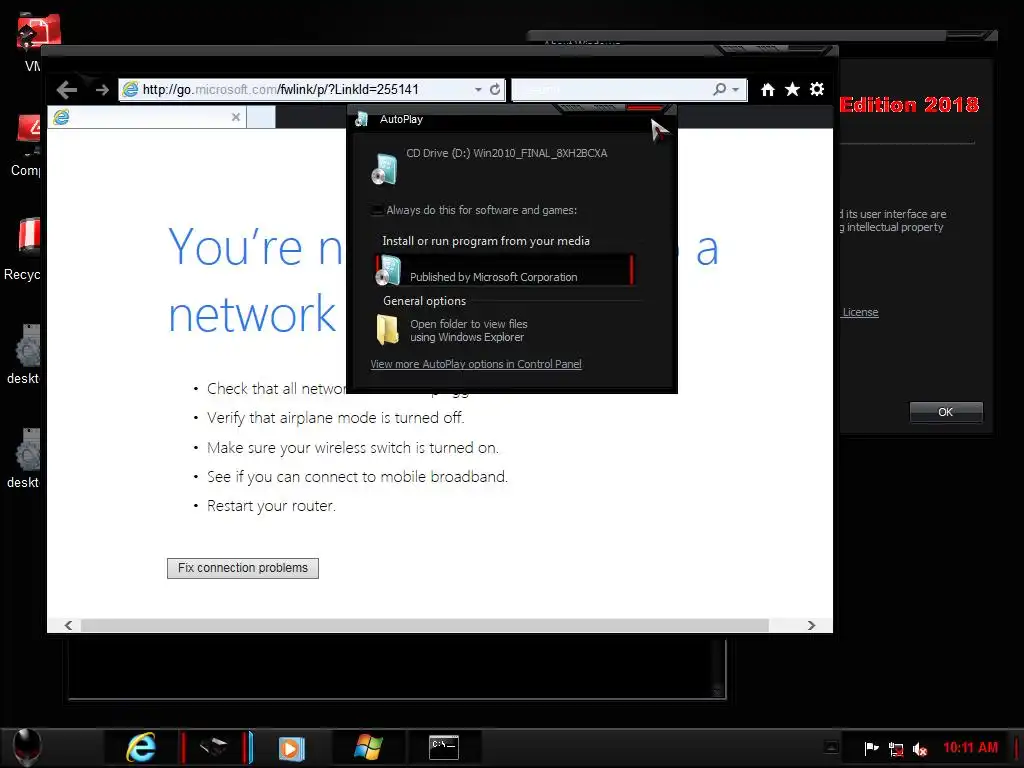Screen dimensions: 1024x768
Task: Click the AutoPlay title bar icon
Action: (361, 120)
